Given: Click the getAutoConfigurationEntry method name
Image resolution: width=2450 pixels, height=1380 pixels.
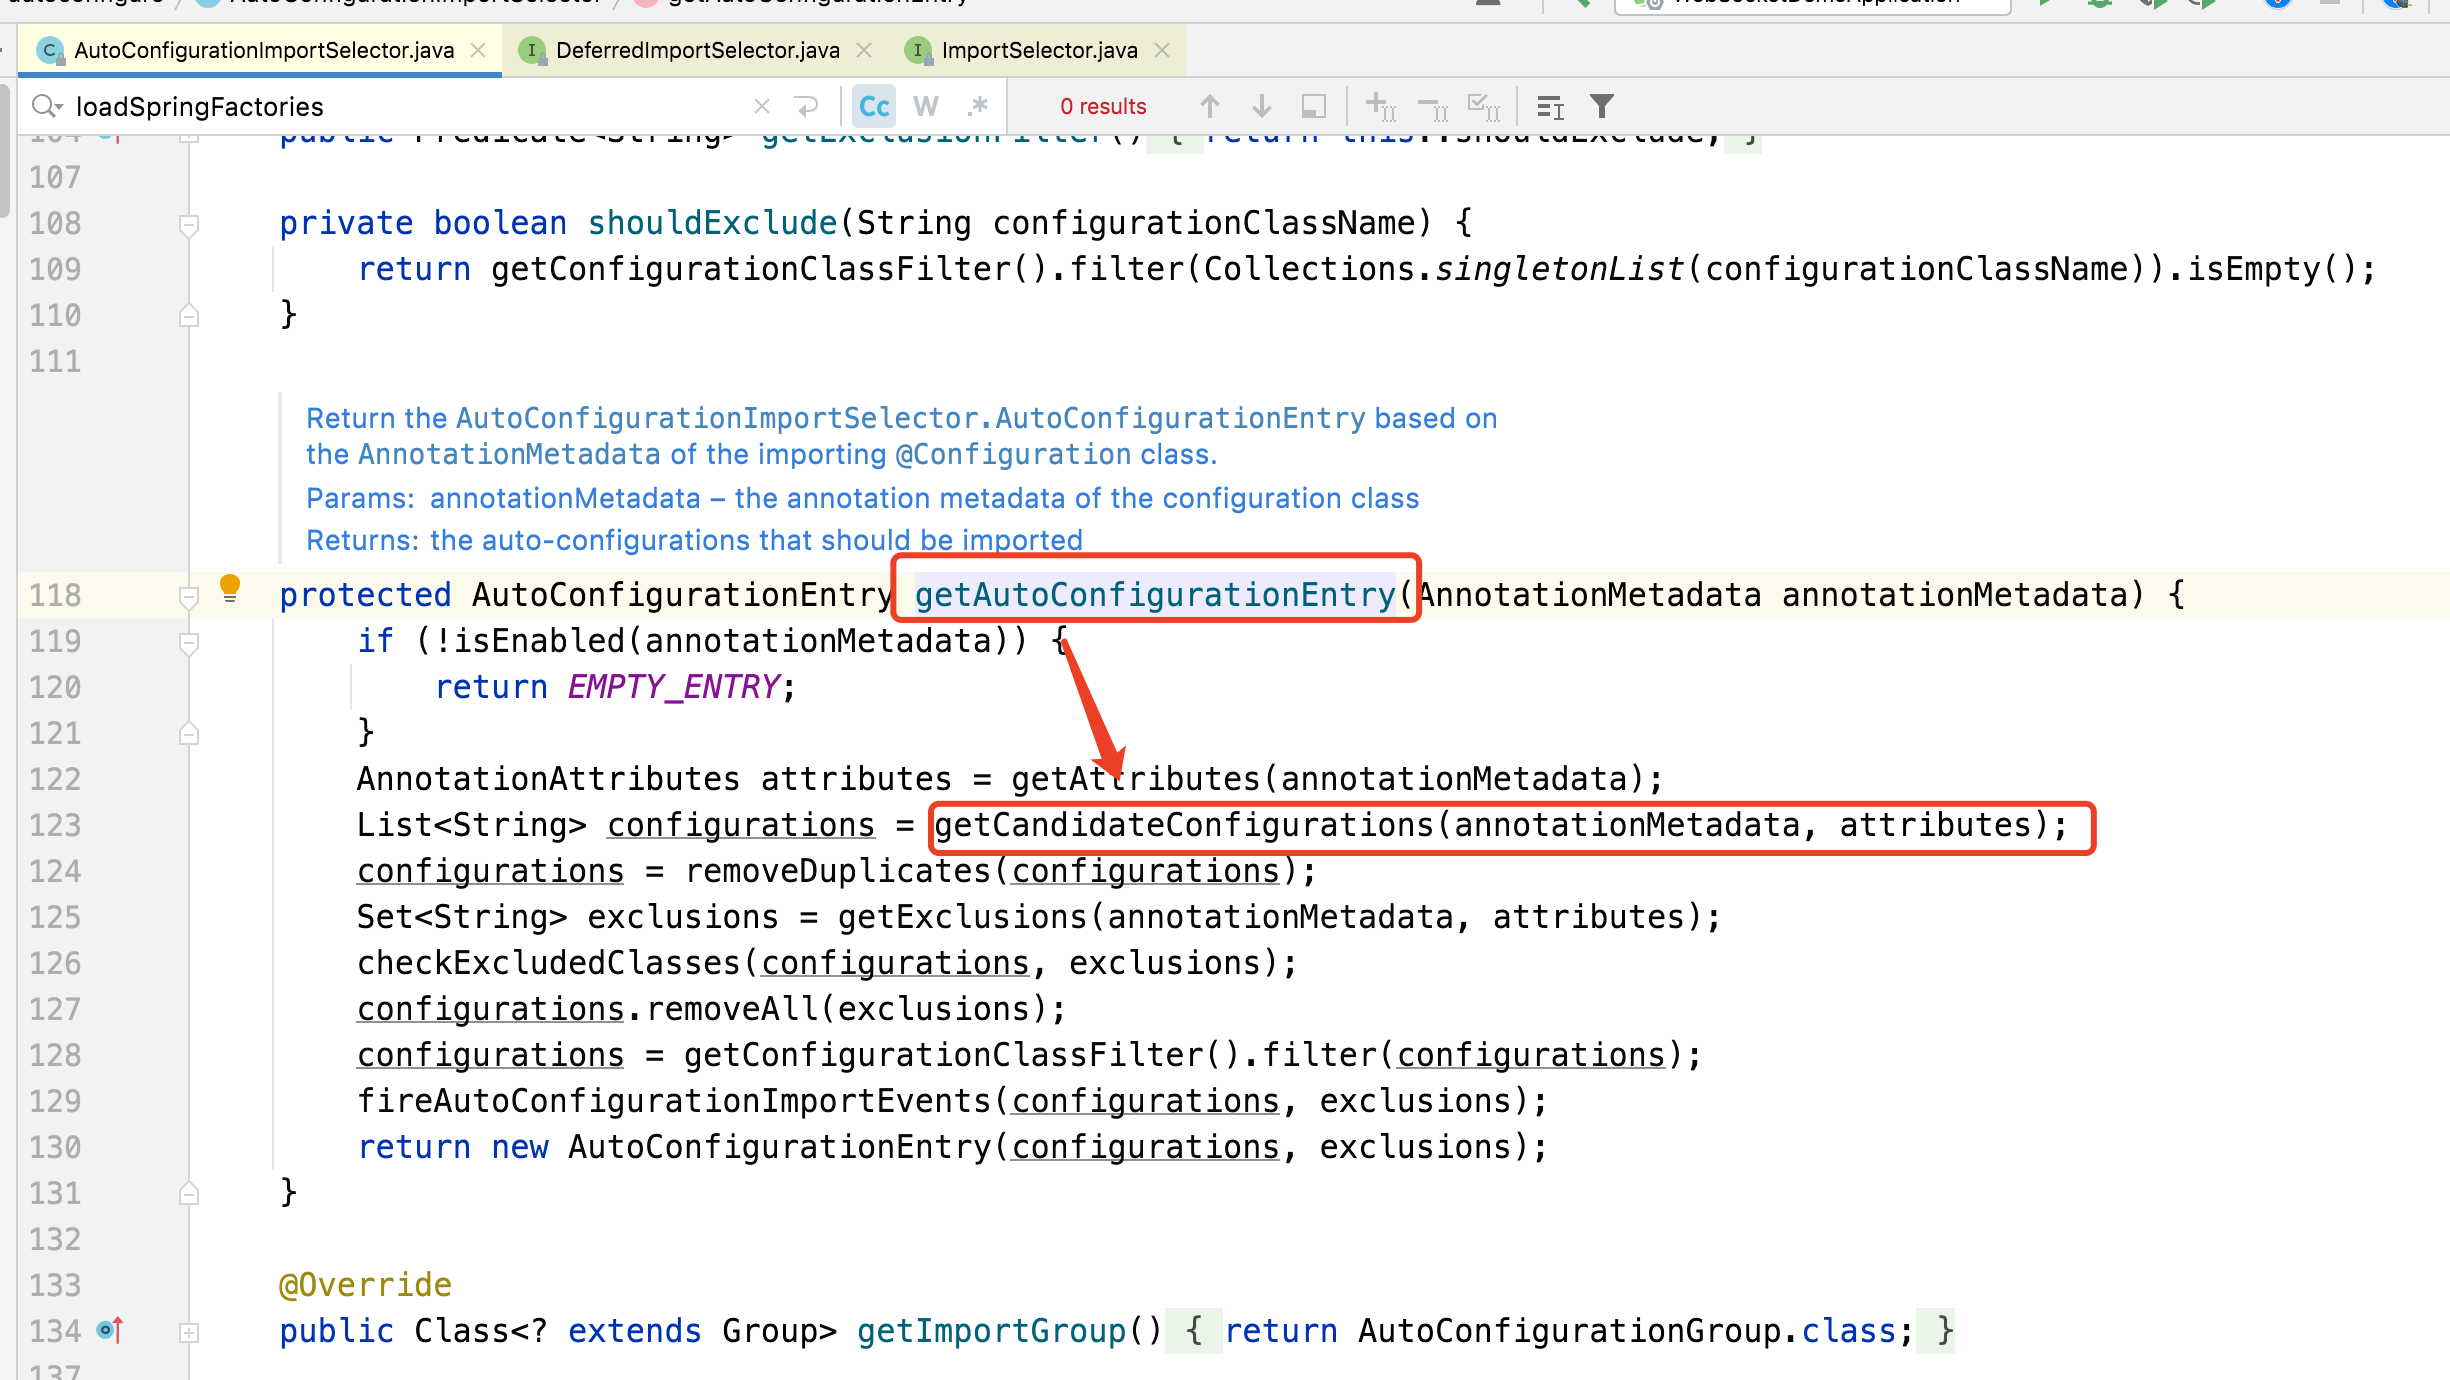Looking at the screenshot, I should point(1154,595).
